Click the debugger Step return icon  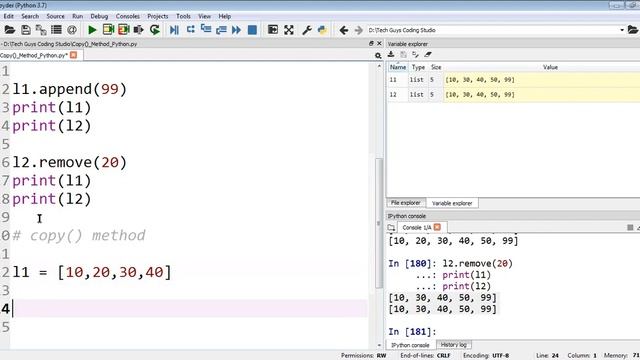(221, 30)
